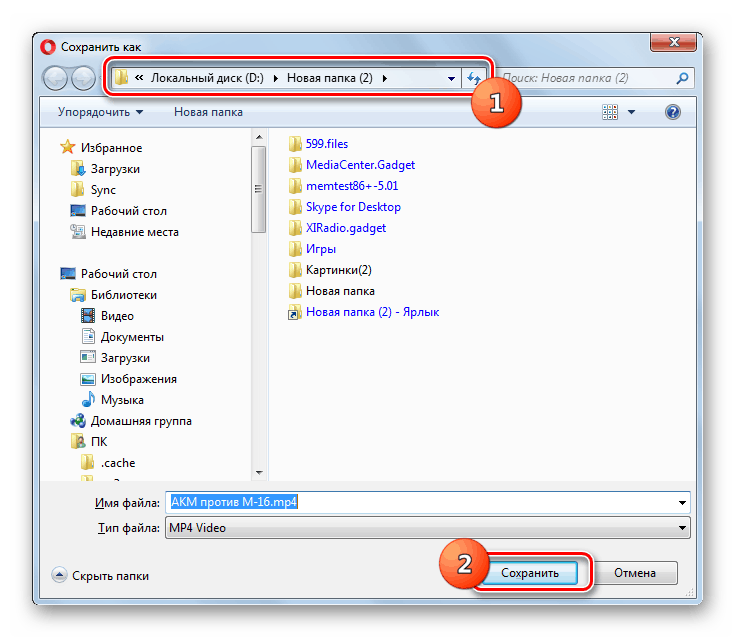This screenshot has width=736, height=638.
Task: Click the Видео library film icon
Action: coord(88,315)
